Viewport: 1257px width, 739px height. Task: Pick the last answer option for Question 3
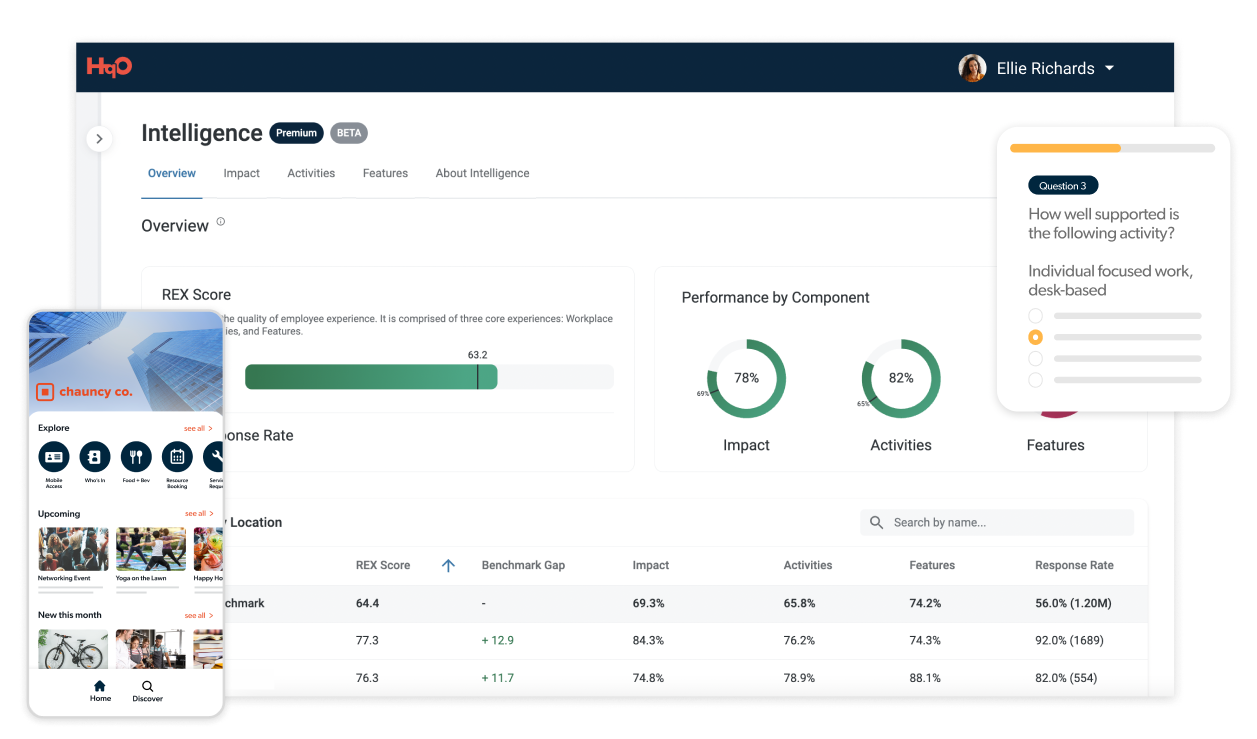coord(1035,380)
